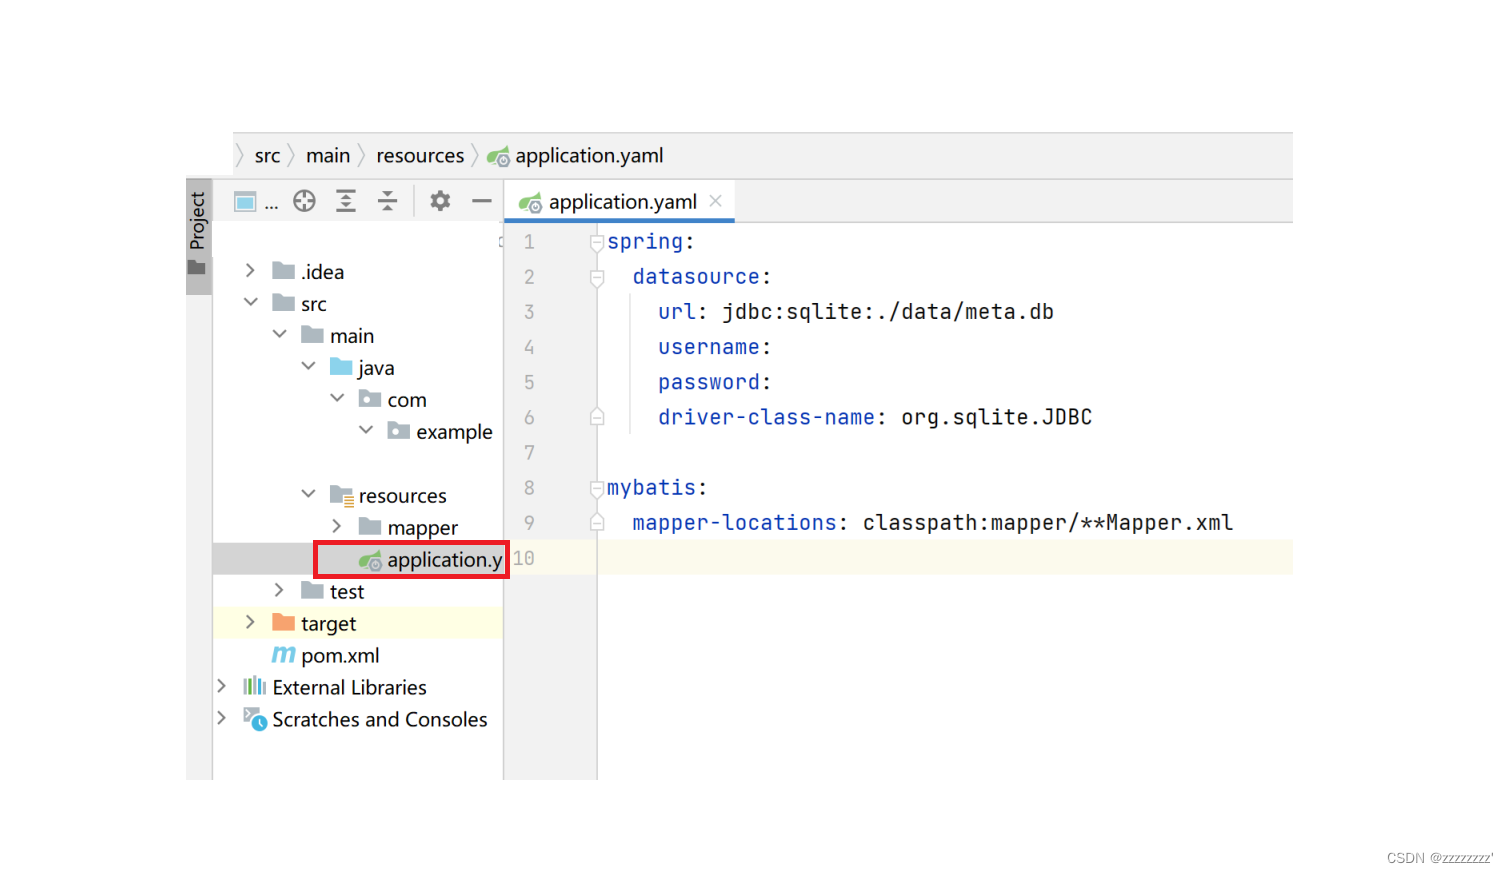
Task: Click folder icon under Project stripe
Action: pyautogui.click(x=197, y=268)
